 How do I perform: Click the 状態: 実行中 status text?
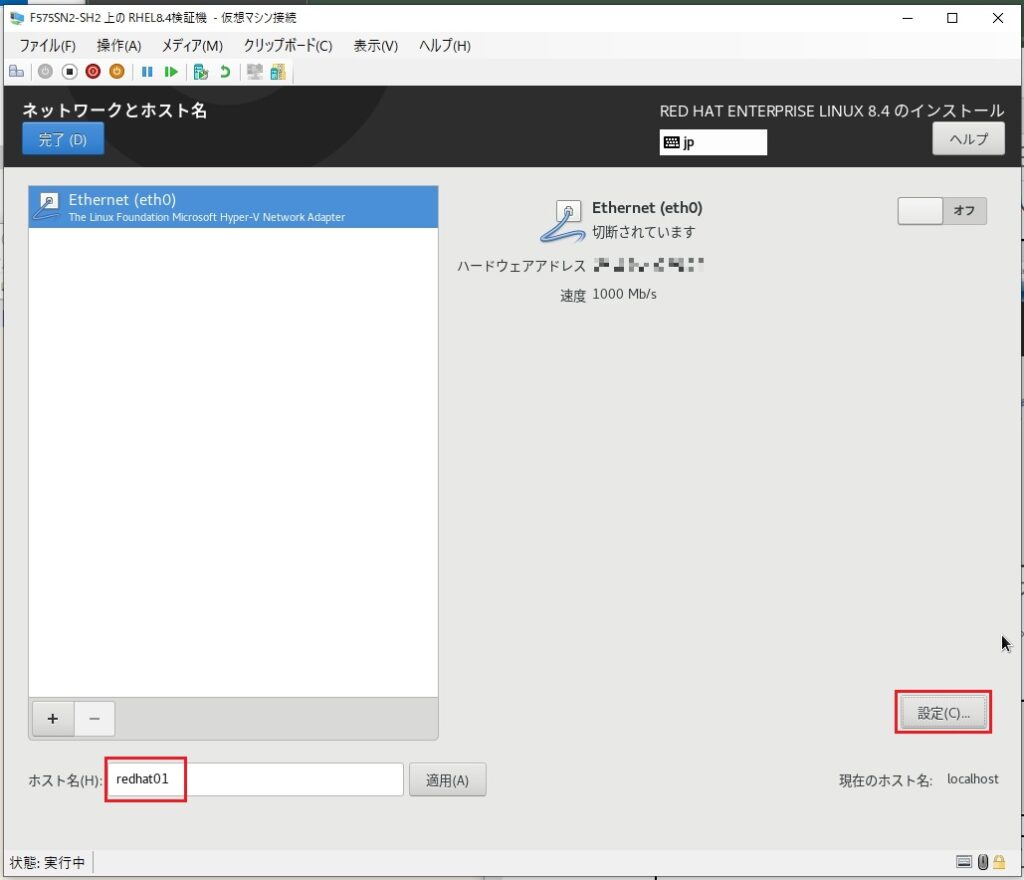point(47,862)
